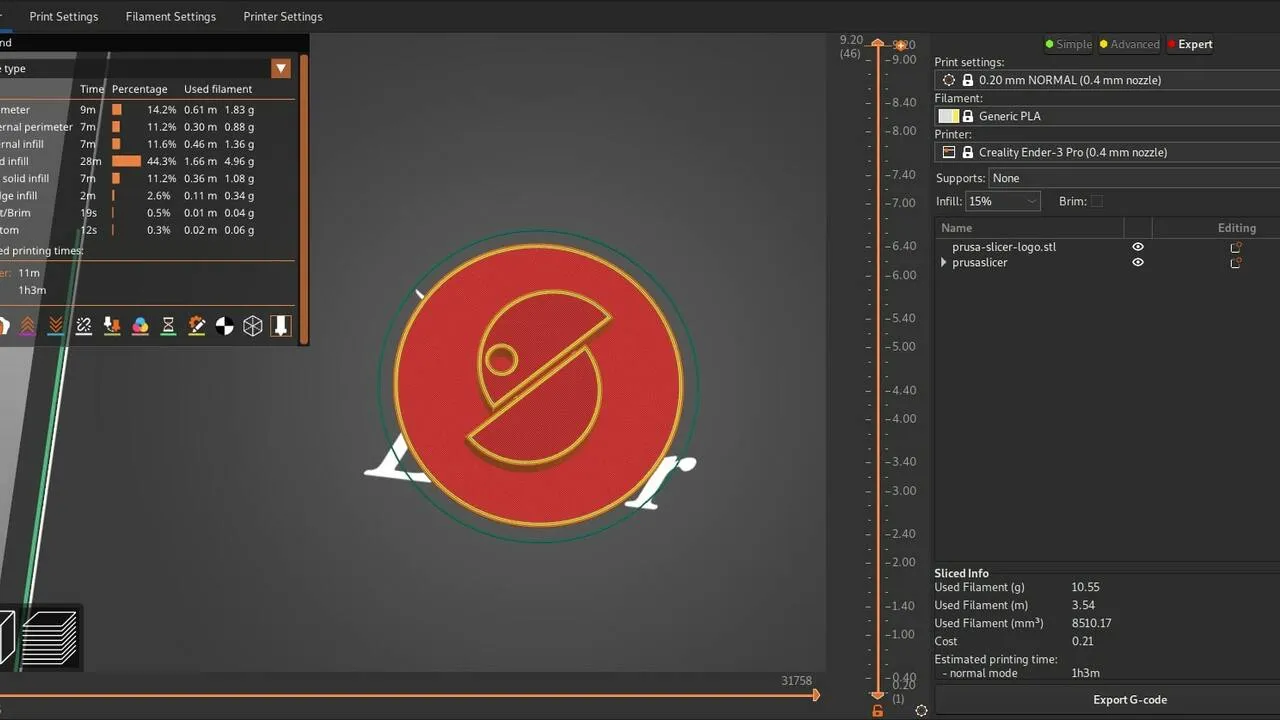The width and height of the screenshot is (1280, 720).
Task: Switch to Simple mode
Action: tap(1069, 44)
